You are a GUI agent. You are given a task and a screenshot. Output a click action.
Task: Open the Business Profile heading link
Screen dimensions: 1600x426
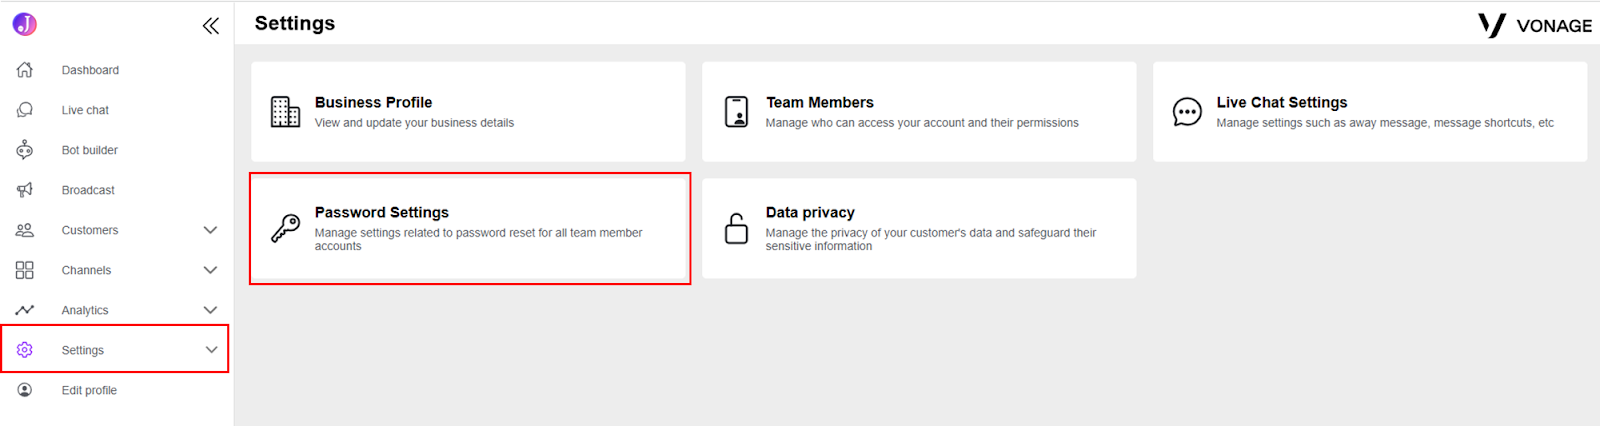pos(373,102)
